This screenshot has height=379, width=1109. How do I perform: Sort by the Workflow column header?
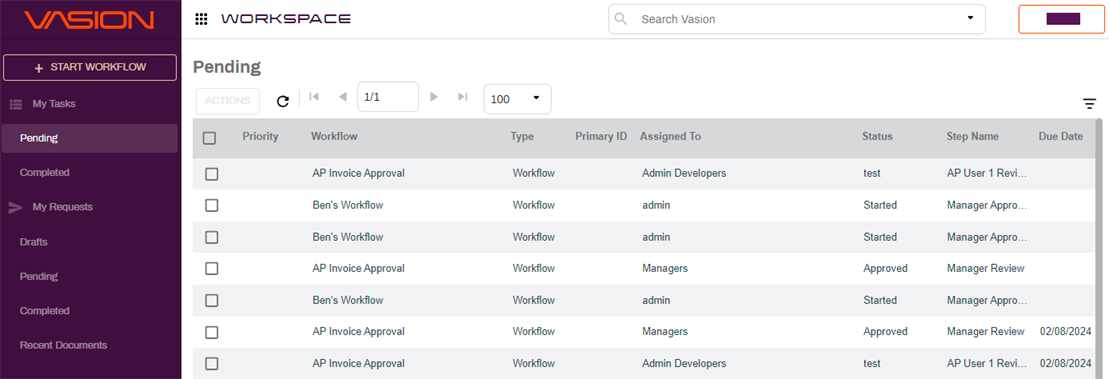click(x=335, y=136)
